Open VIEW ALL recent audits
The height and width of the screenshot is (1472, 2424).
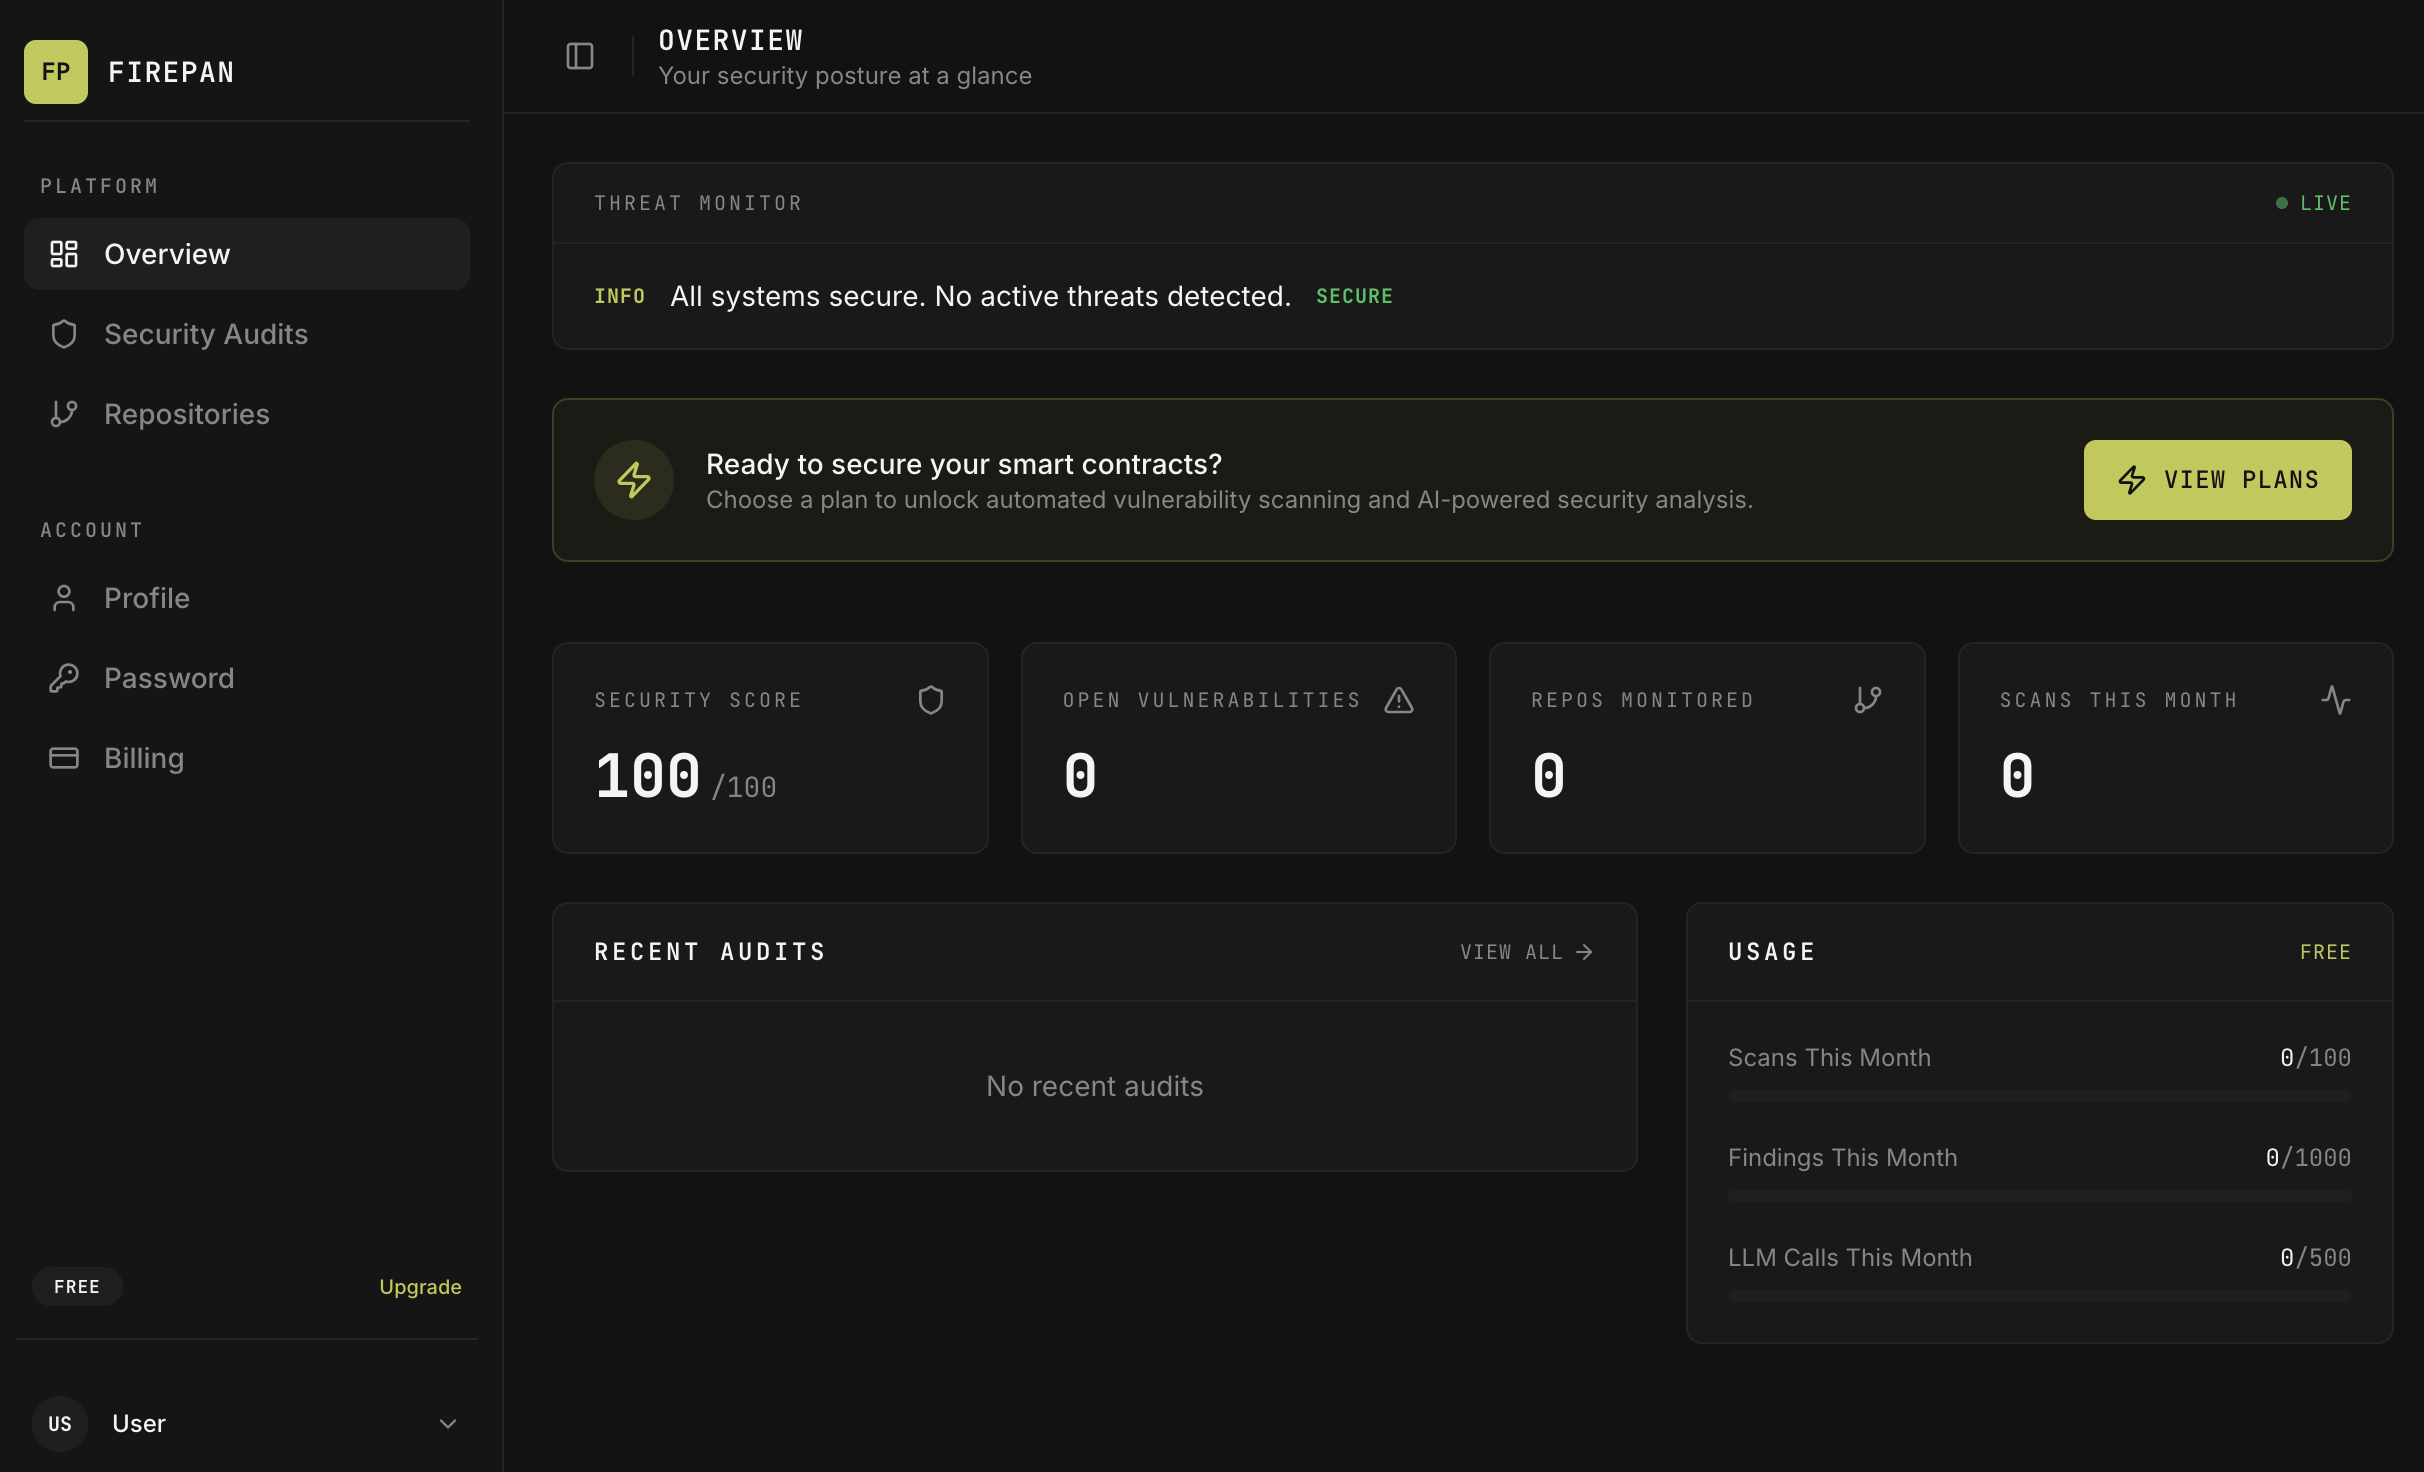(1524, 951)
